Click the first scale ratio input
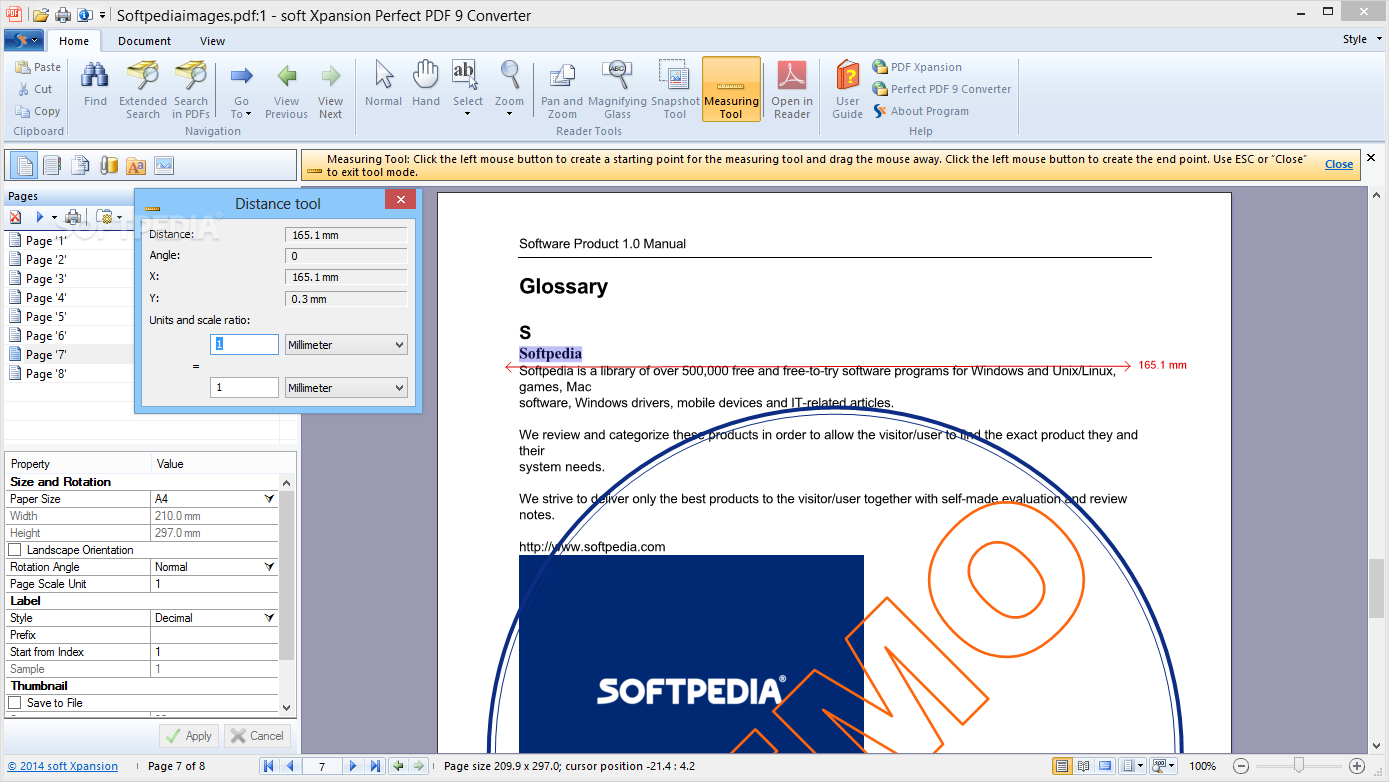The width and height of the screenshot is (1389, 782). click(x=244, y=344)
